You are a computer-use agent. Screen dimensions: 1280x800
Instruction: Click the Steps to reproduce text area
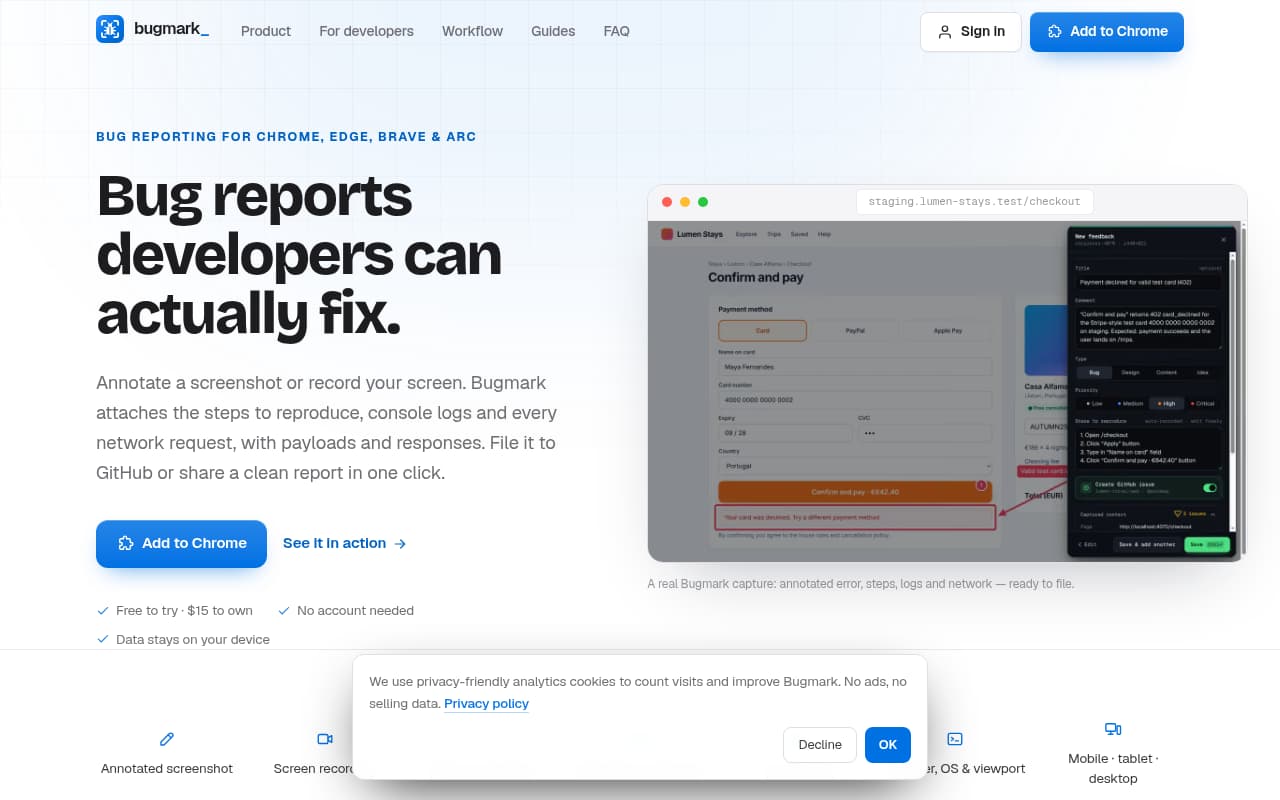click(1149, 449)
